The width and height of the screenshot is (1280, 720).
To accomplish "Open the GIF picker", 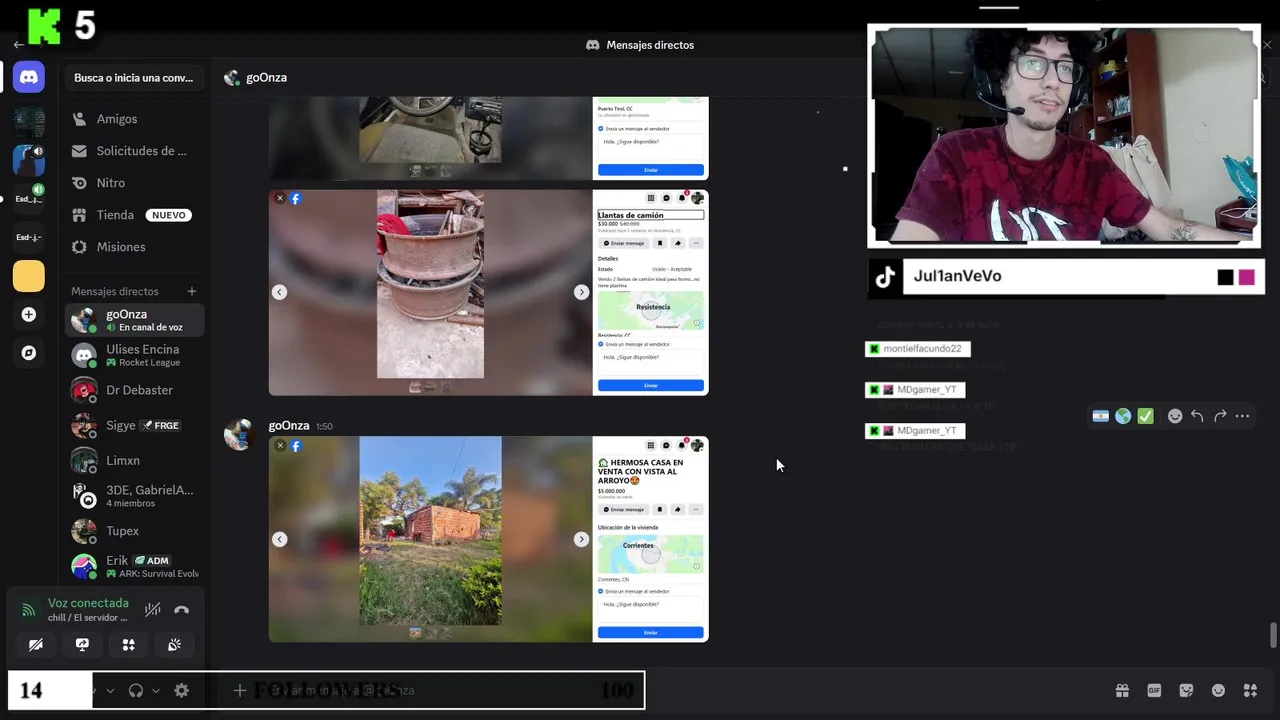I will [x=1154, y=690].
